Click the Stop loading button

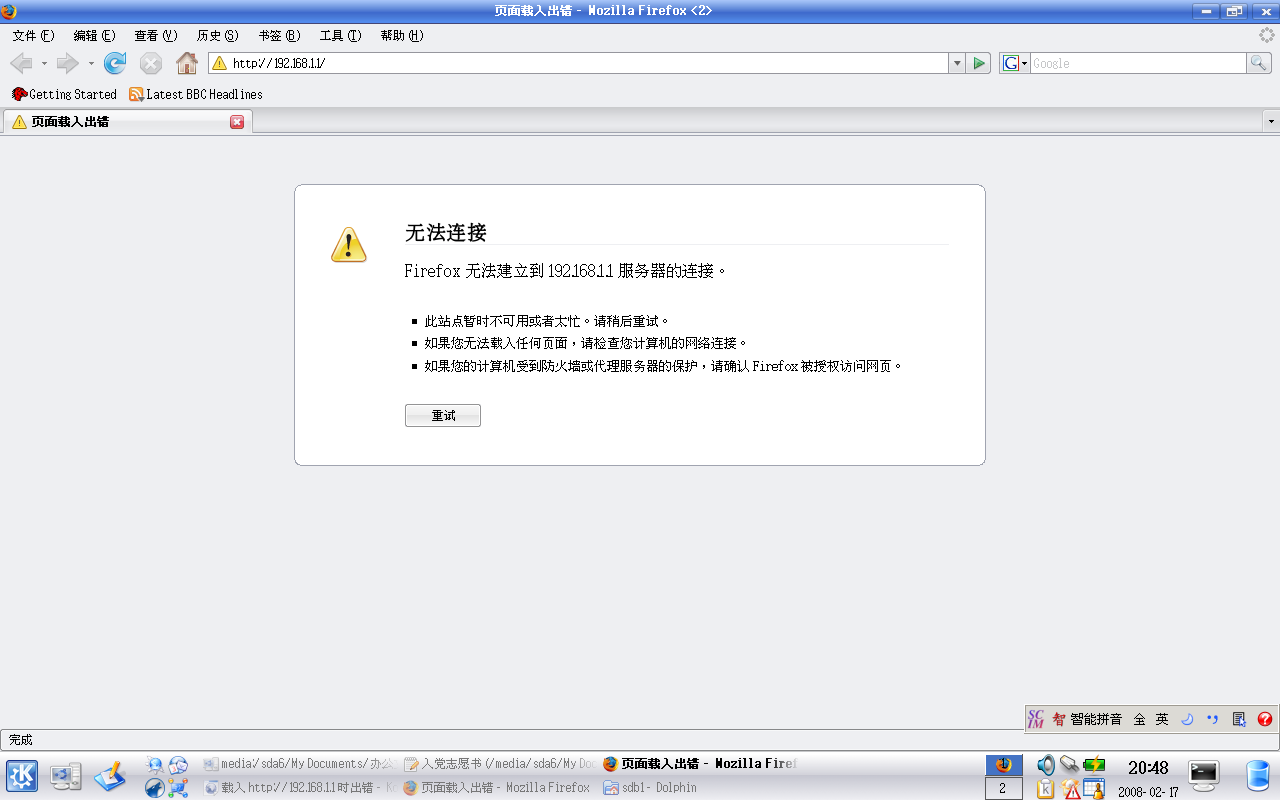point(151,63)
